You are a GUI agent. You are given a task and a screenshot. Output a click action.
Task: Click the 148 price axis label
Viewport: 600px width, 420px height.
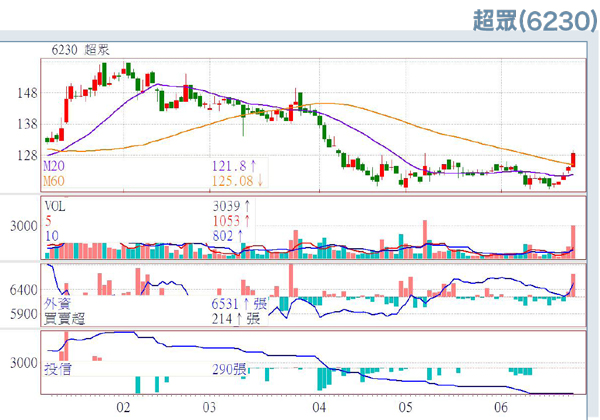click(x=25, y=94)
